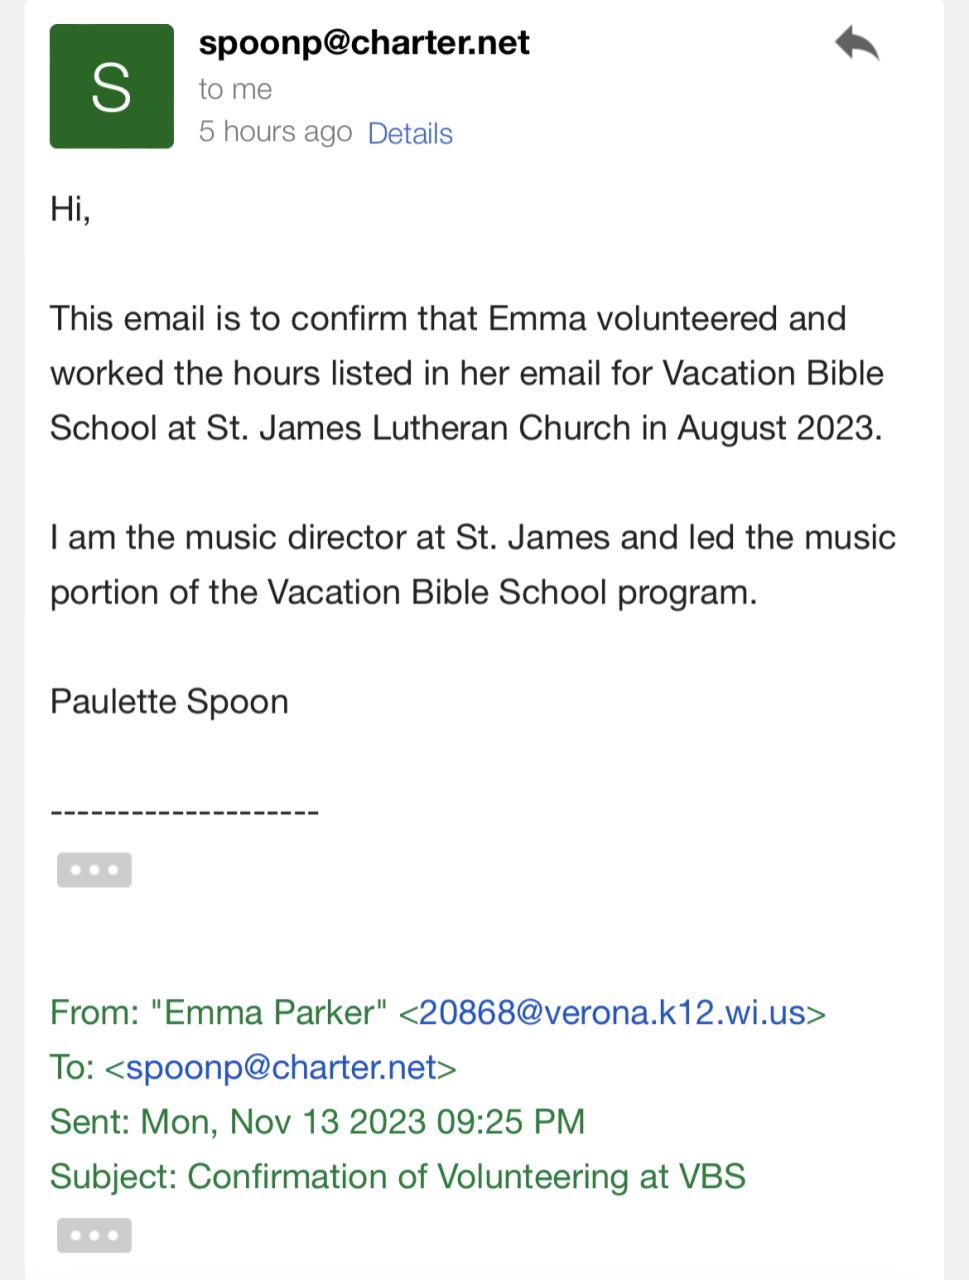The width and height of the screenshot is (969, 1280).
Task: Tap the Sent date line
Action: 317,1121
